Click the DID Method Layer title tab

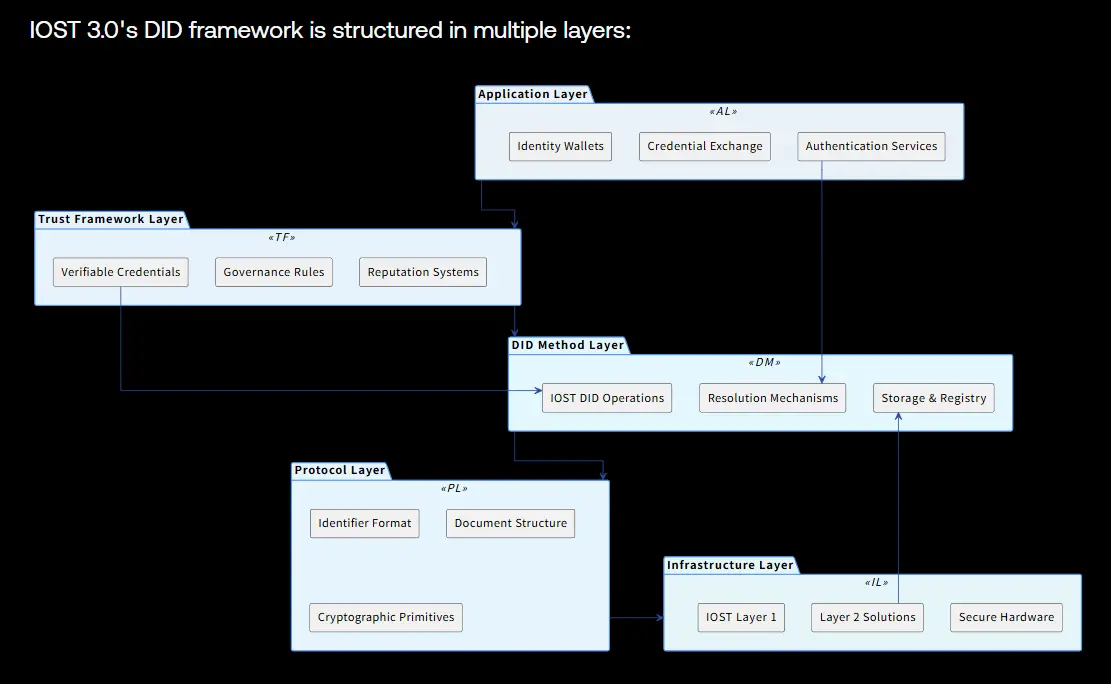(568, 345)
